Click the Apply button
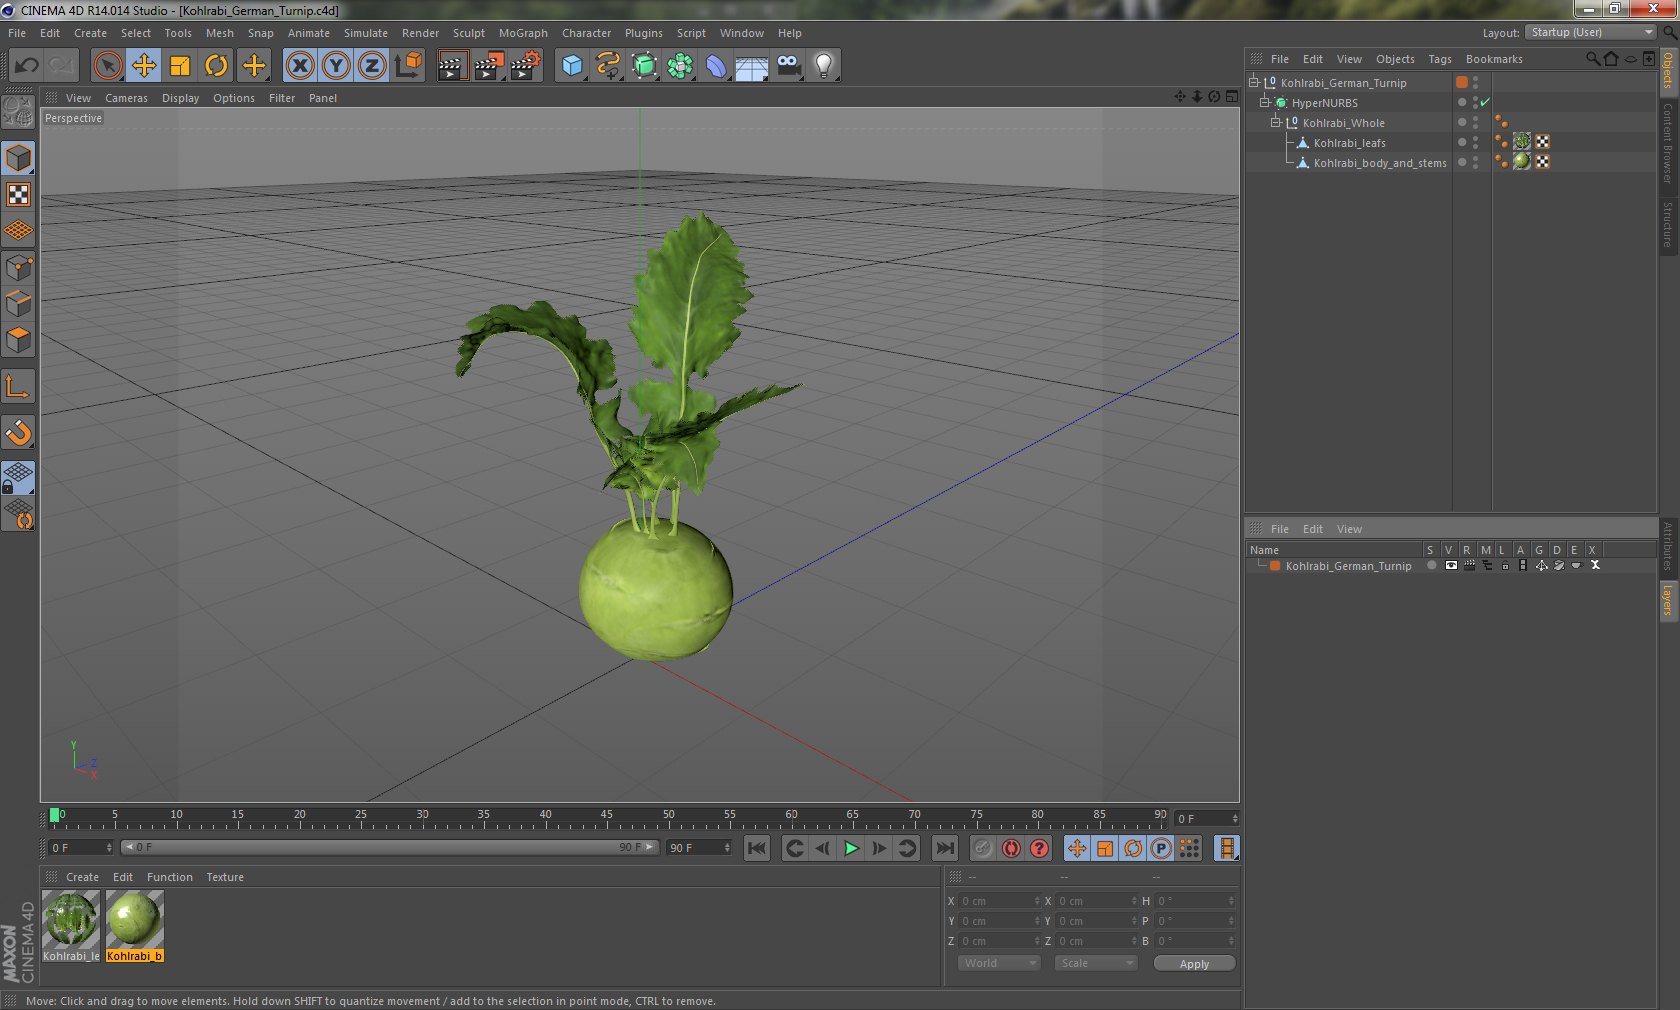 coord(1194,964)
